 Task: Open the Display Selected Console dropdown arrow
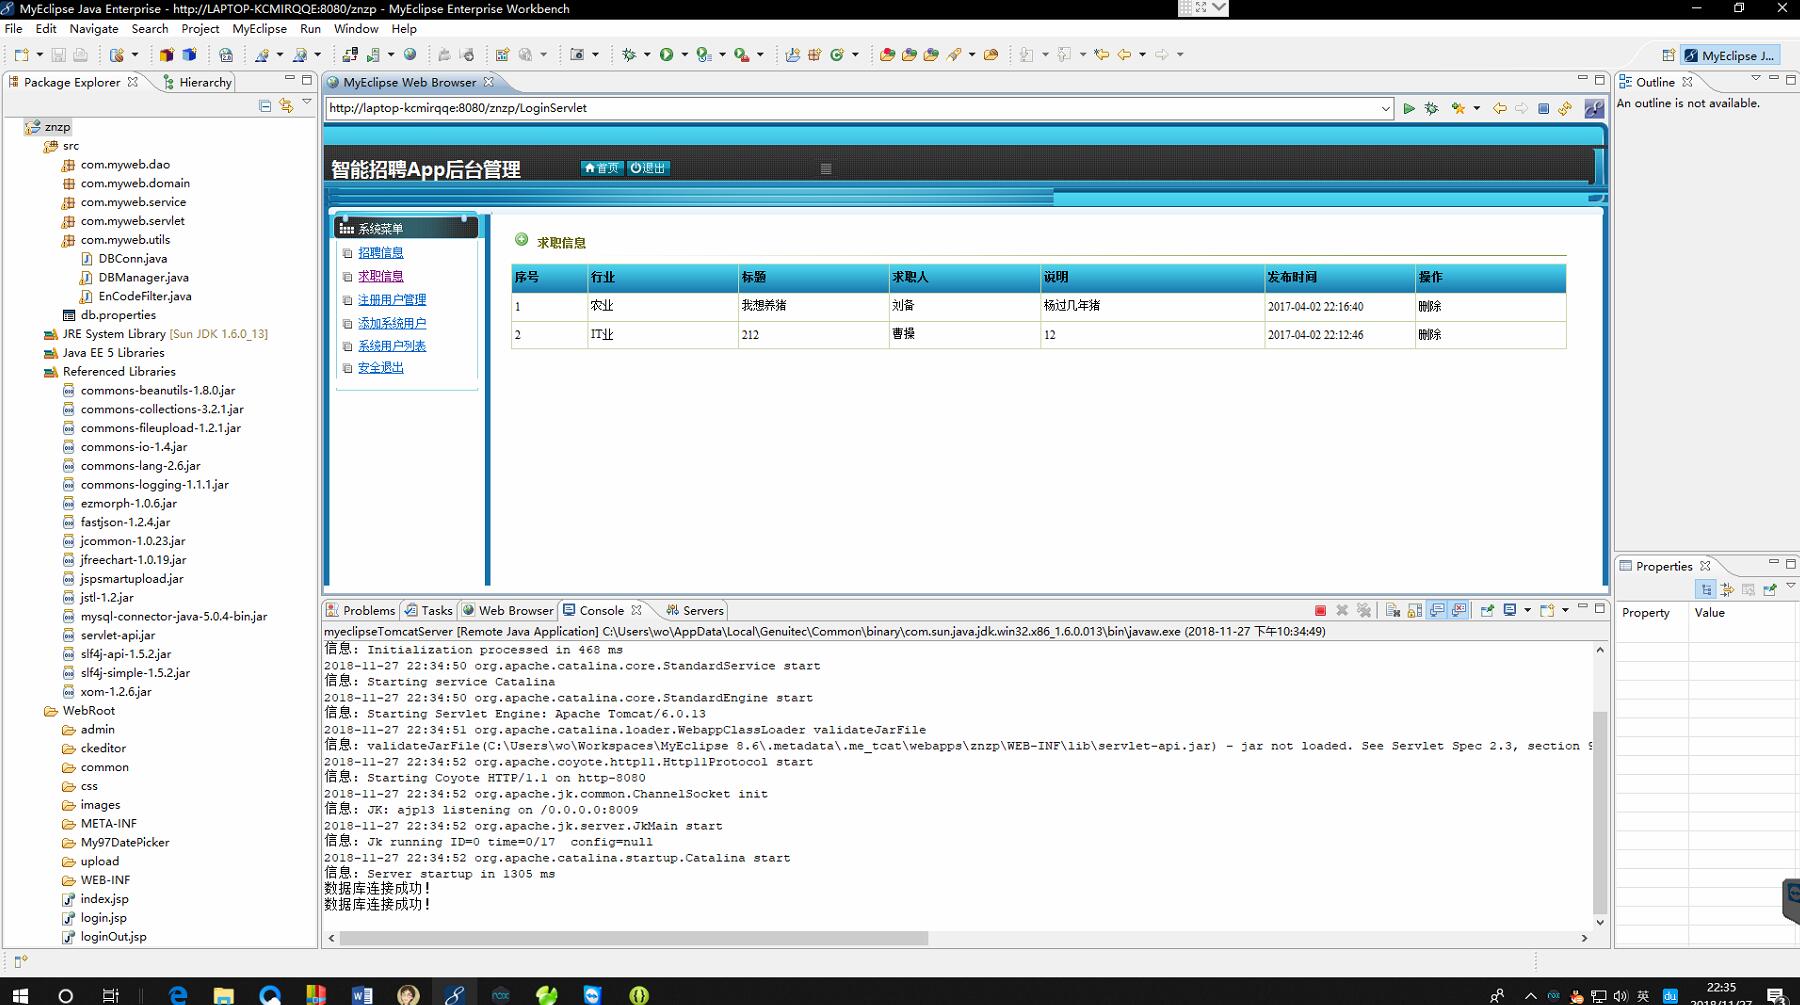pyautogui.click(x=1527, y=610)
